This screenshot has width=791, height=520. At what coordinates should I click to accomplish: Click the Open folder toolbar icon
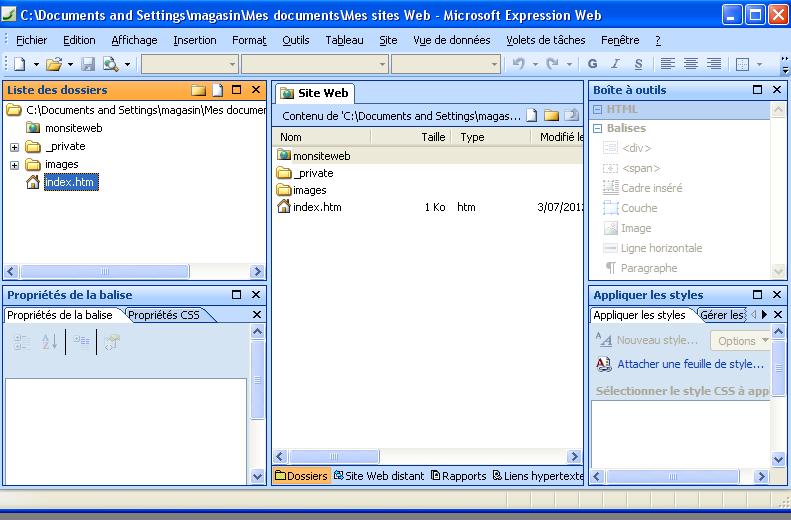(54, 64)
